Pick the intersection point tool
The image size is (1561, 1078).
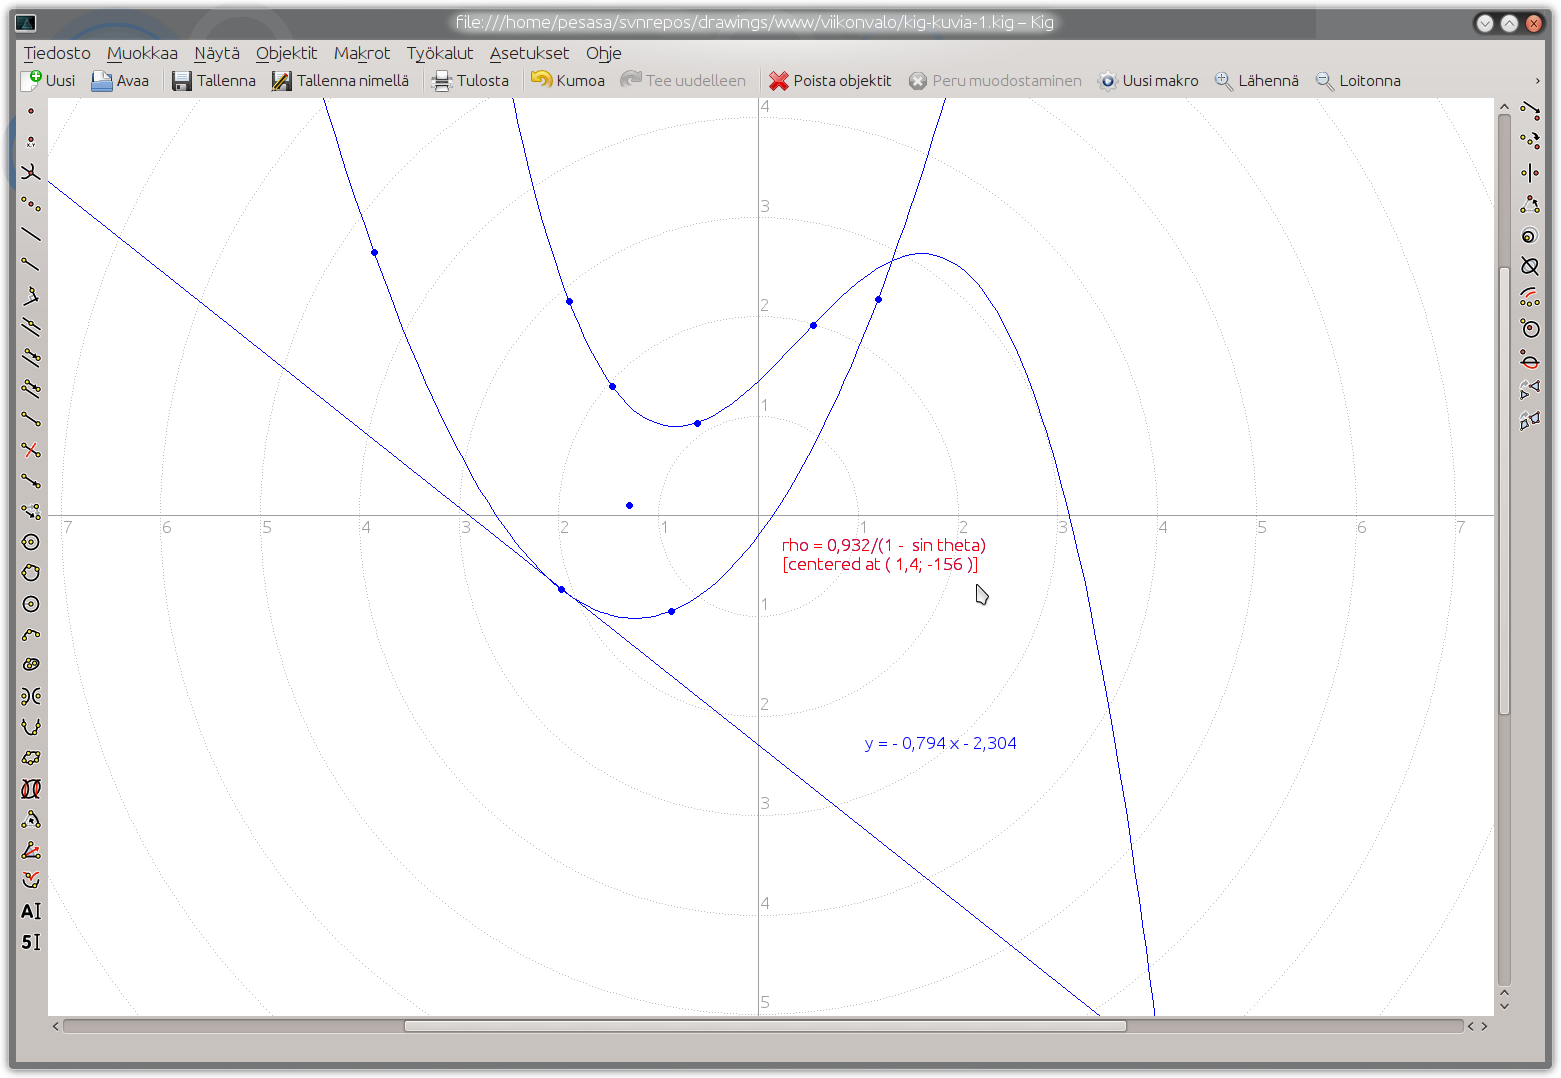click(31, 173)
